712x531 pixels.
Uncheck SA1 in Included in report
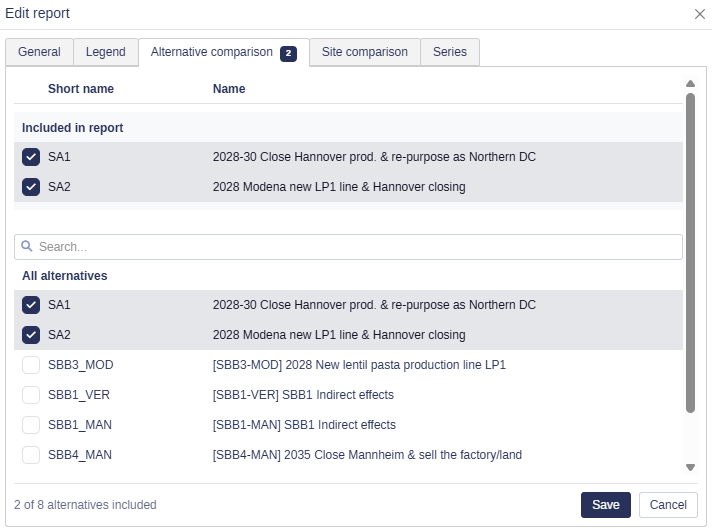coord(31,157)
